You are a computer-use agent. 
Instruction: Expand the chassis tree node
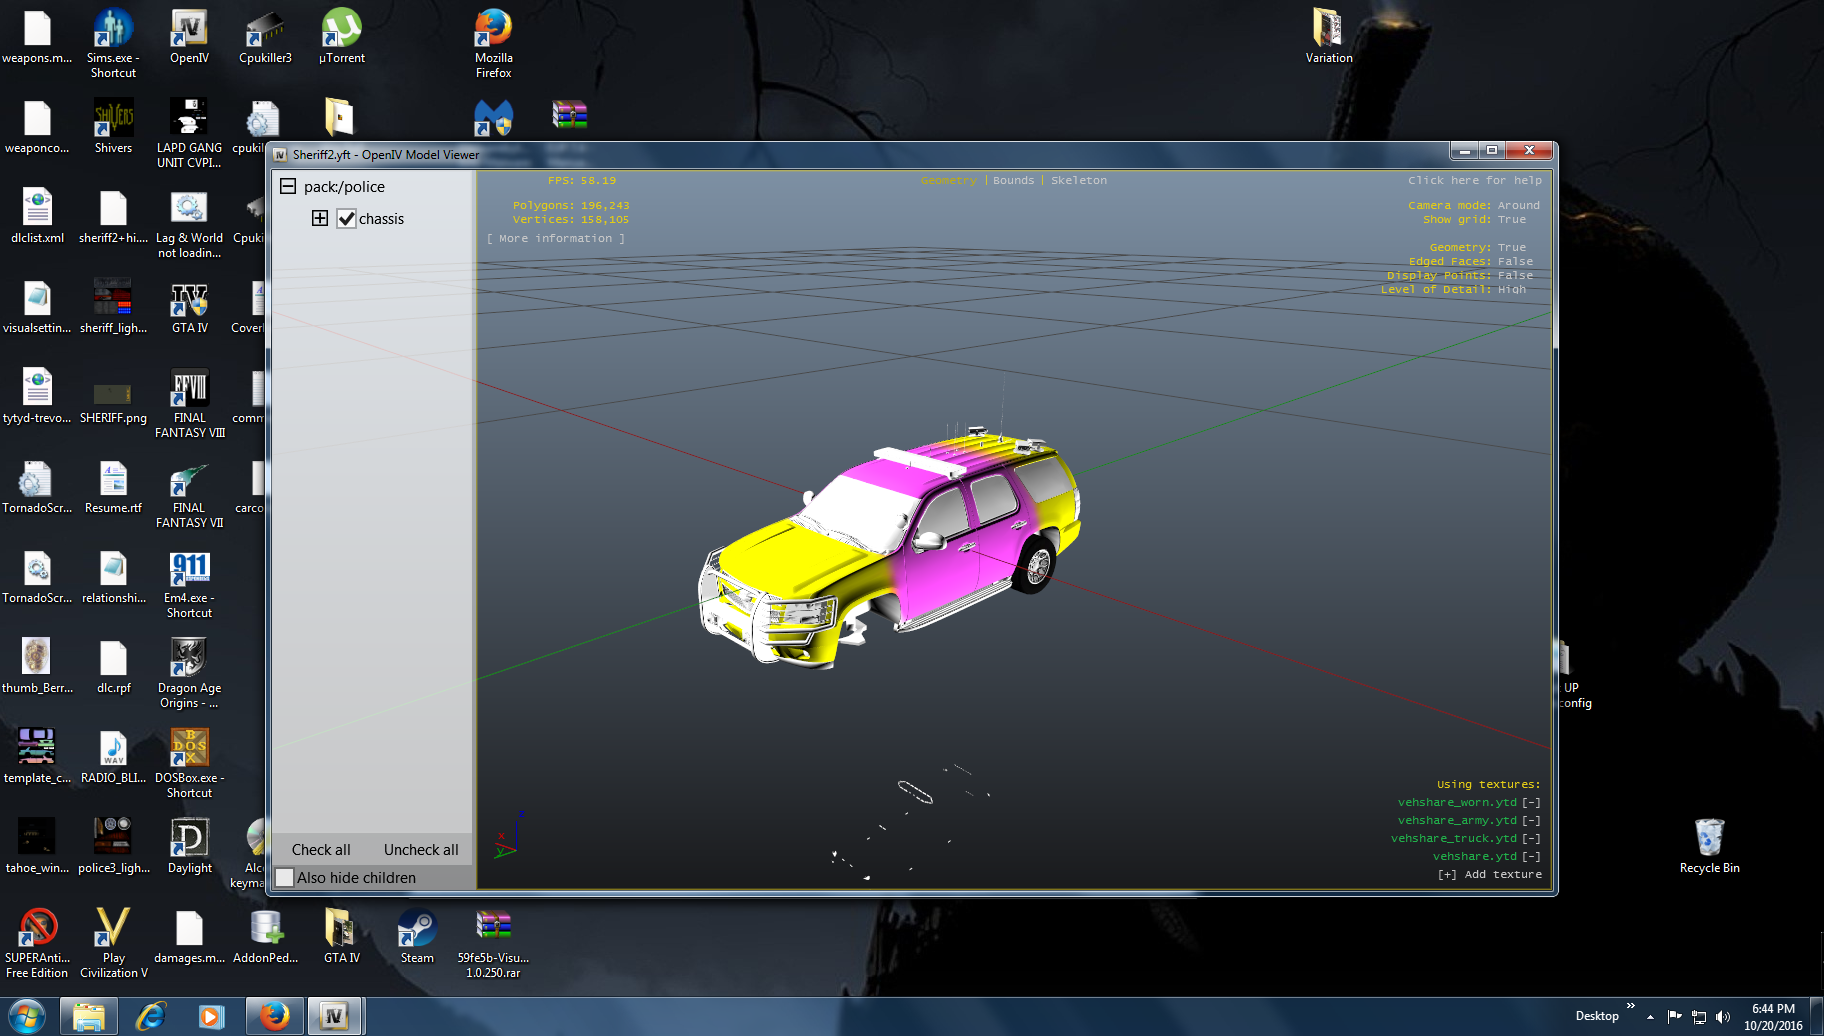[320, 218]
